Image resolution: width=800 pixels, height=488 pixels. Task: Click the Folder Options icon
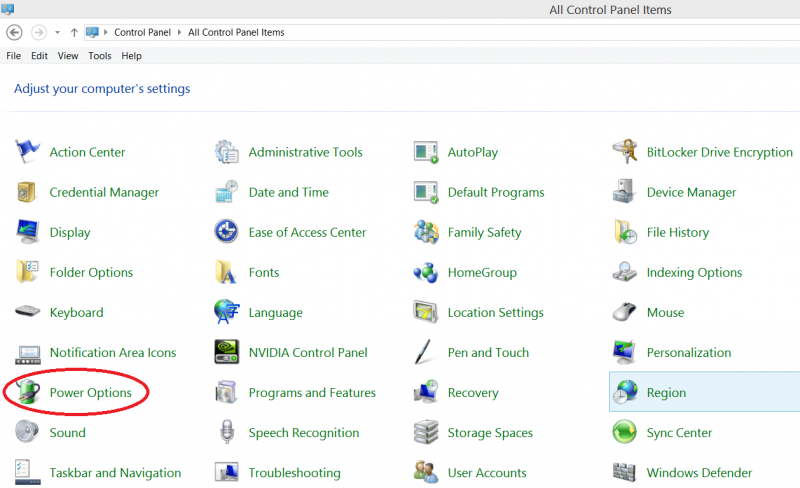pyautogui.click(x=27, y=272)
